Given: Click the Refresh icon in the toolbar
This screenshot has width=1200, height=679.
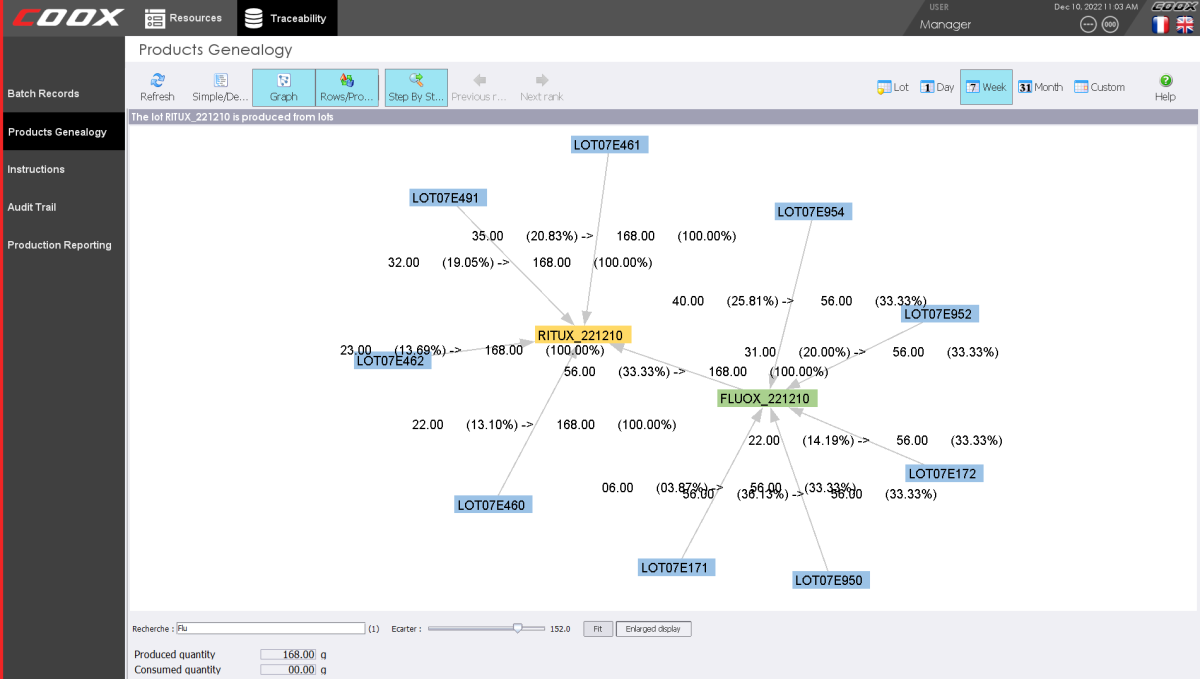Looking at the screenshot, I should pos(157,87).
